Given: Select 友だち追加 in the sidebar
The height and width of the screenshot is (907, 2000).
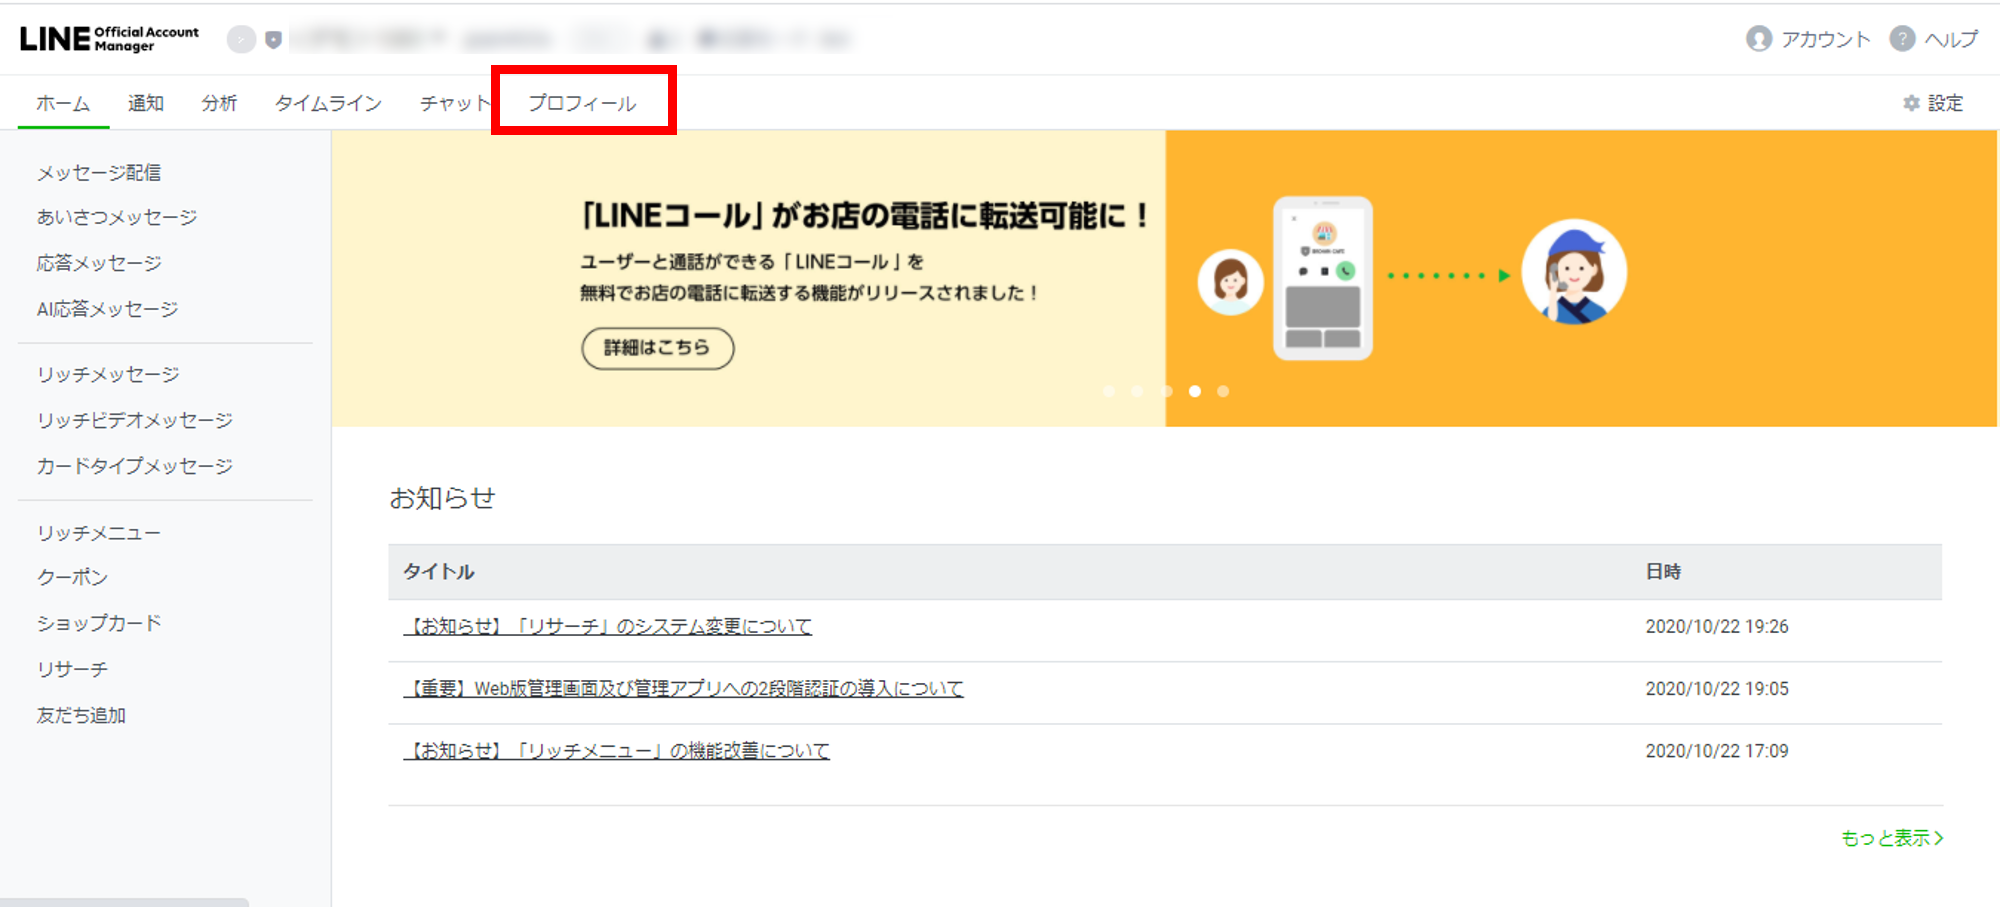Looking at the screenshot, I should point(81,715).
